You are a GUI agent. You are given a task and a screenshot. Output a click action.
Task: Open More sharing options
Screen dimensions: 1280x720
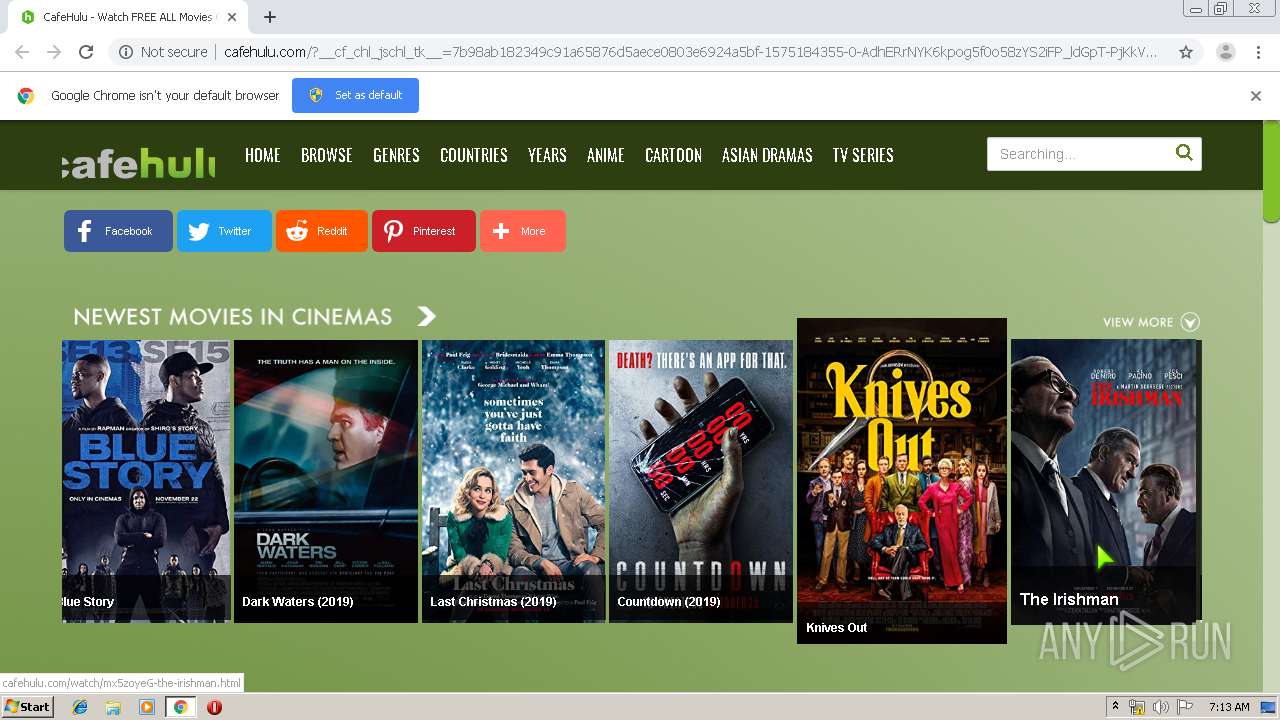[x=523, y=231]
